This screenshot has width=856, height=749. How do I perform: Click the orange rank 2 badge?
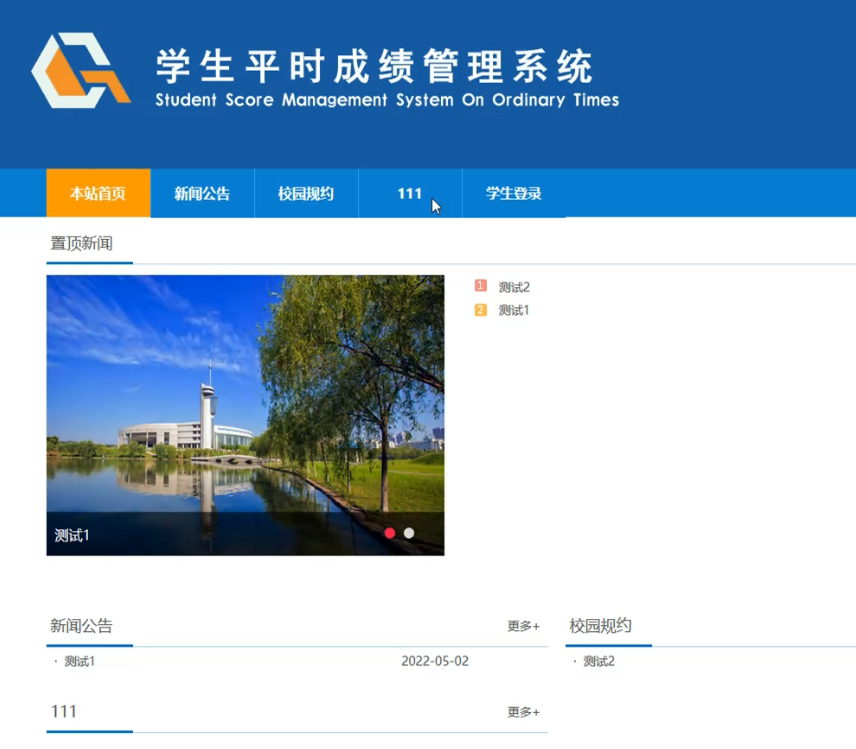(x=480, y=310)
